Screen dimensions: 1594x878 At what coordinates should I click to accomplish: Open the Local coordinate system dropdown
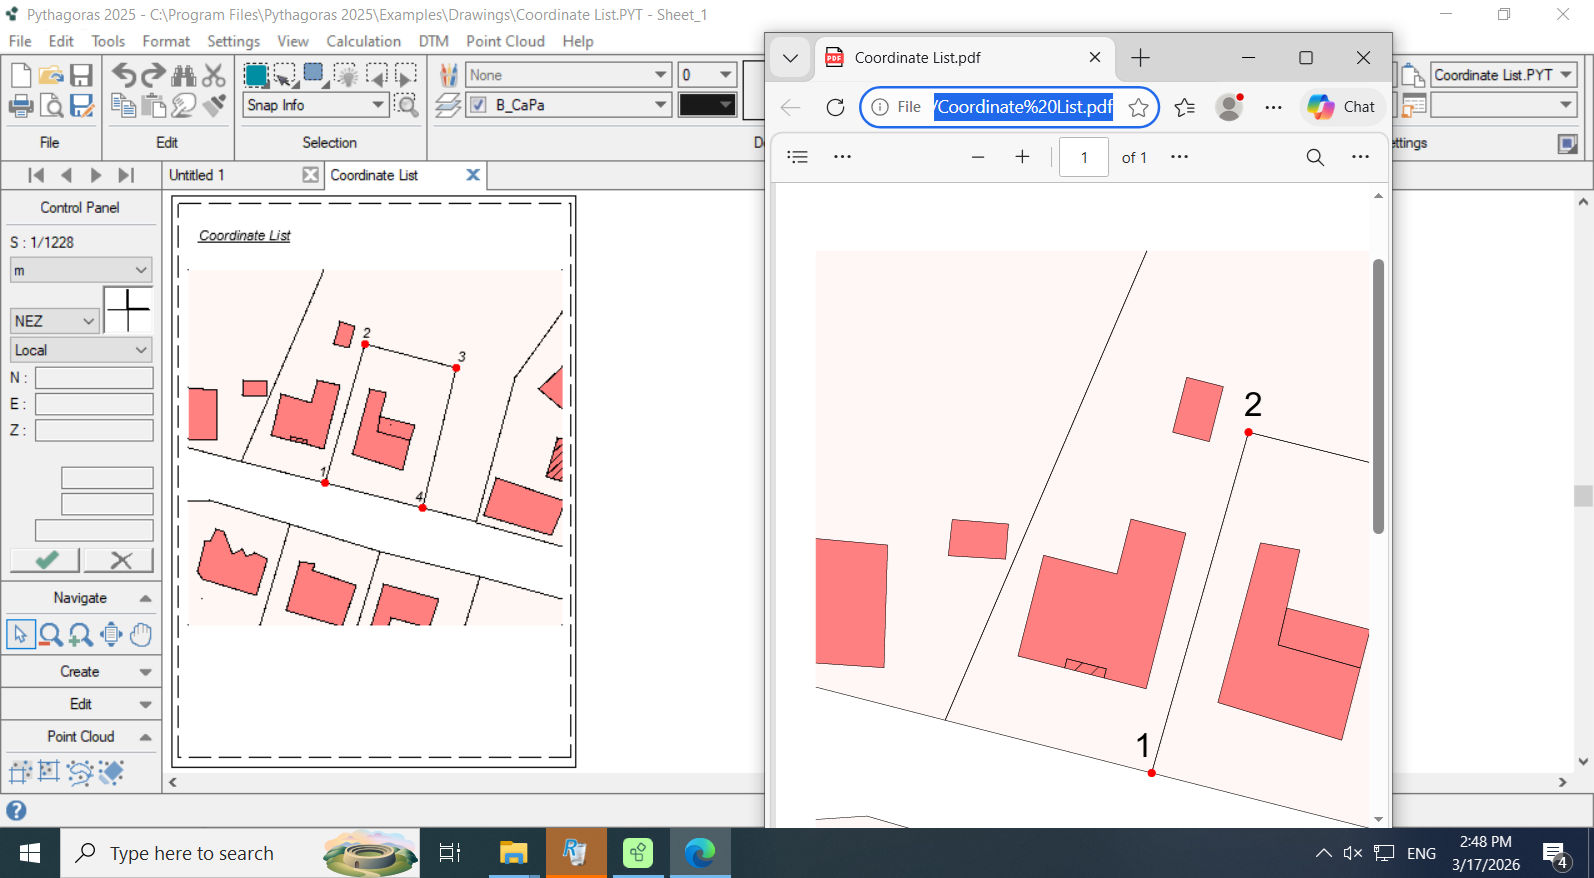(x=81, y=350)
